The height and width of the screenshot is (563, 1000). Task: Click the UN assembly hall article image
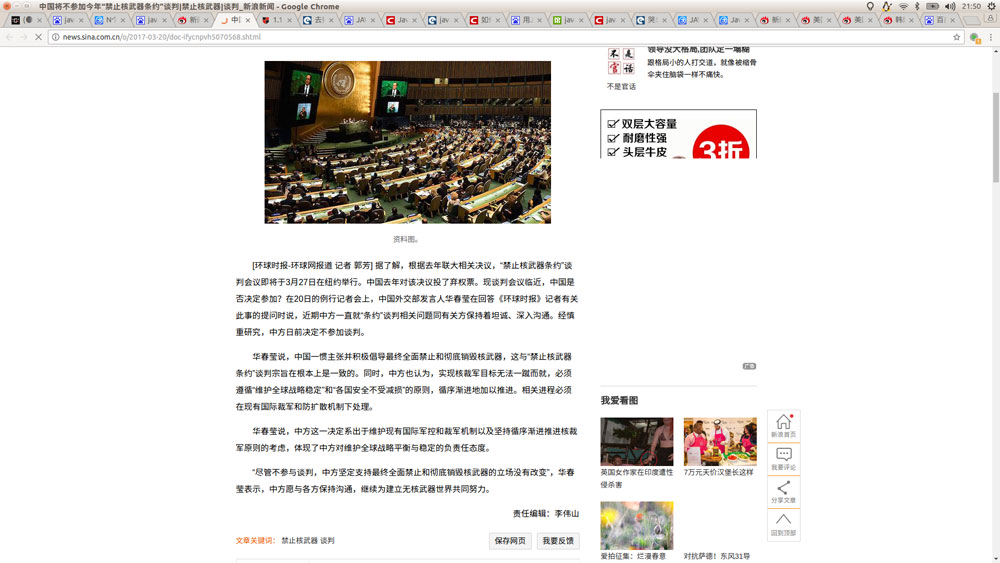click(x=408, y=142)
